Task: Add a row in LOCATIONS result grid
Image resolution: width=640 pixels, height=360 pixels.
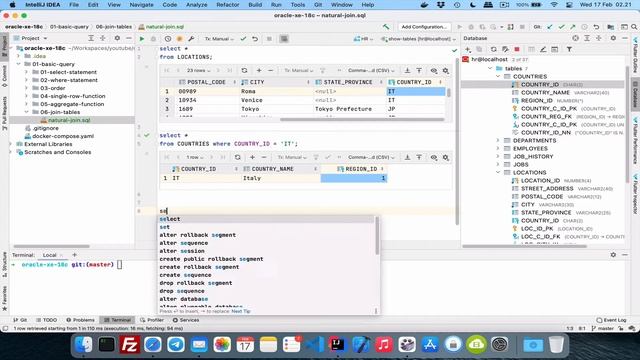Action: (x=259, y=70)
